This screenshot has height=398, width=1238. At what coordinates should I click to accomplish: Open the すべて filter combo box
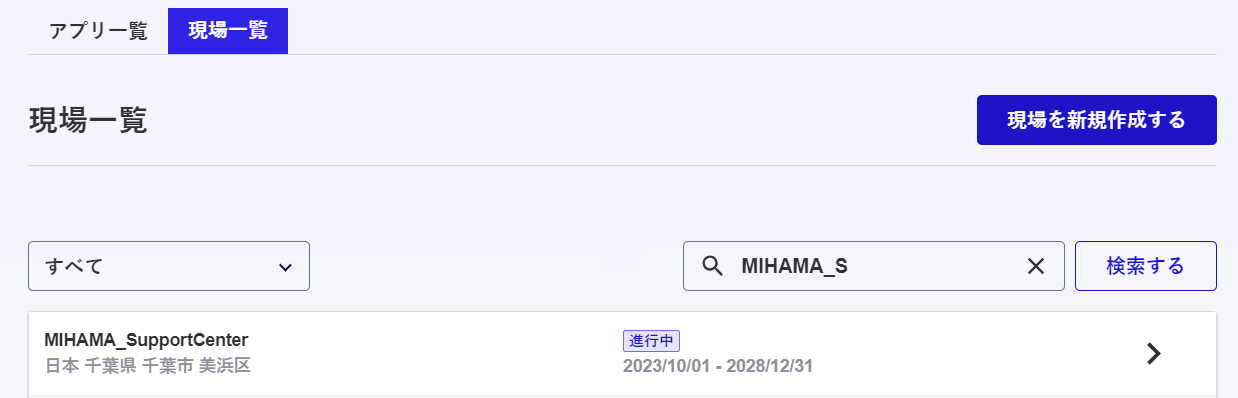click(169, 266)
